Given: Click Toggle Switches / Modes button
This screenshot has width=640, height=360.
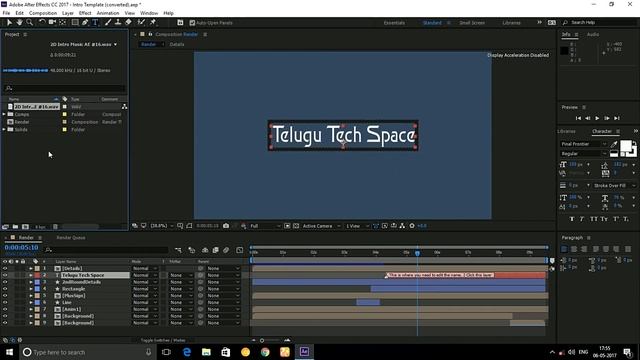Looking at the screenshot, I should tap(163, 340).
